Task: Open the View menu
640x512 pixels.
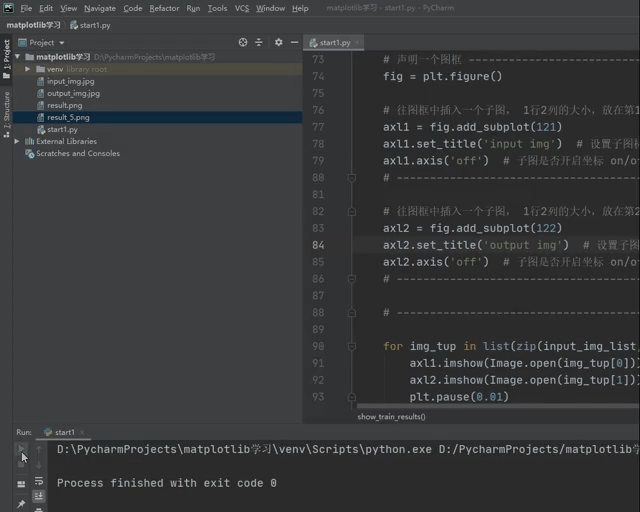Action: coord(69,8)
